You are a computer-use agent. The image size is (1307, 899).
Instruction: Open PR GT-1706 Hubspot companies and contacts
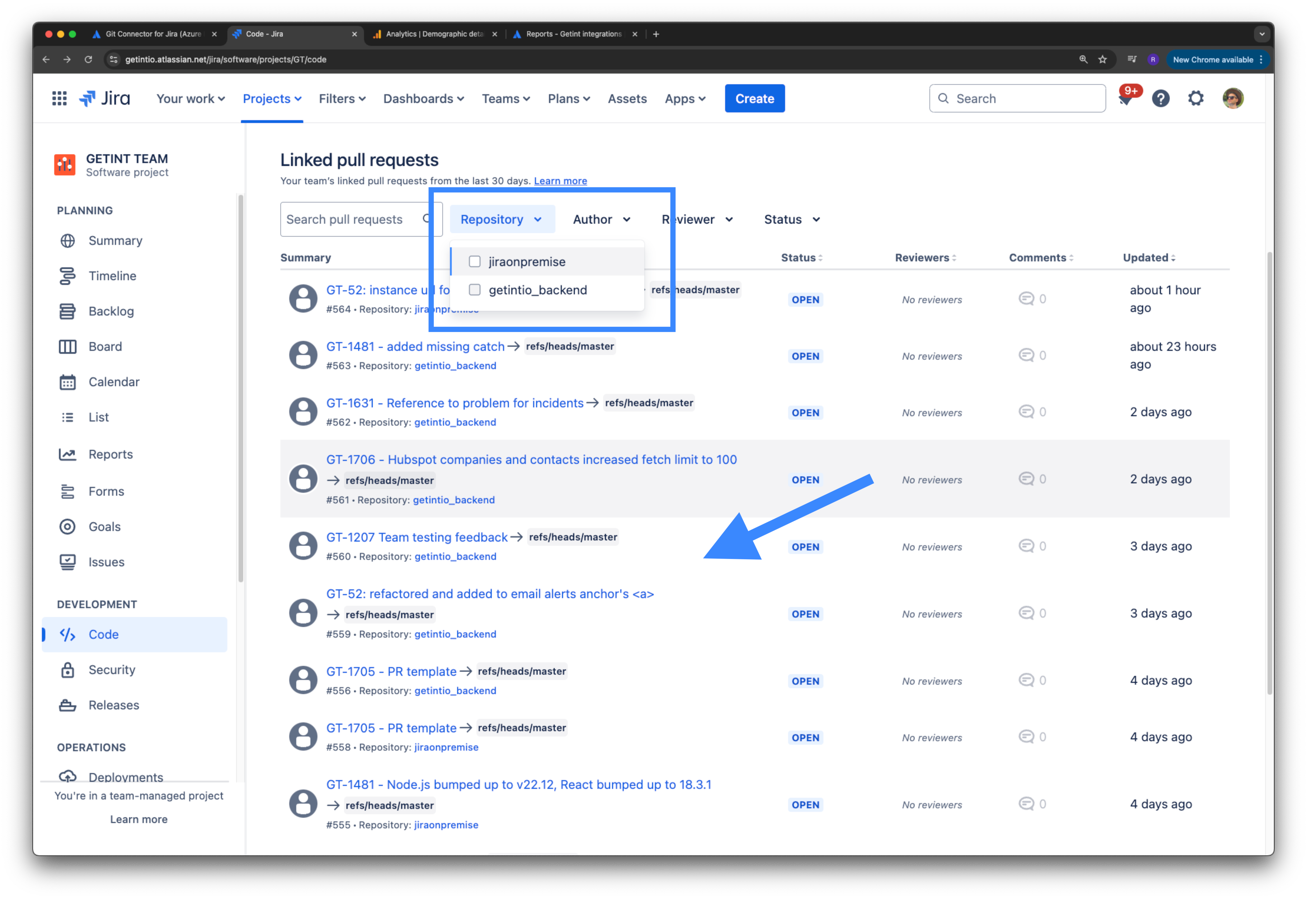(x=531, y=460)
